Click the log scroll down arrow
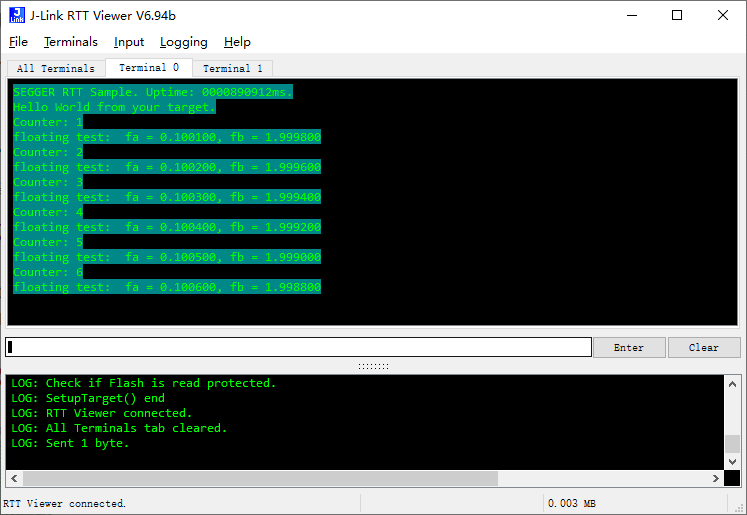The height and width of the screenshot is (515, 747). (732, 462)
